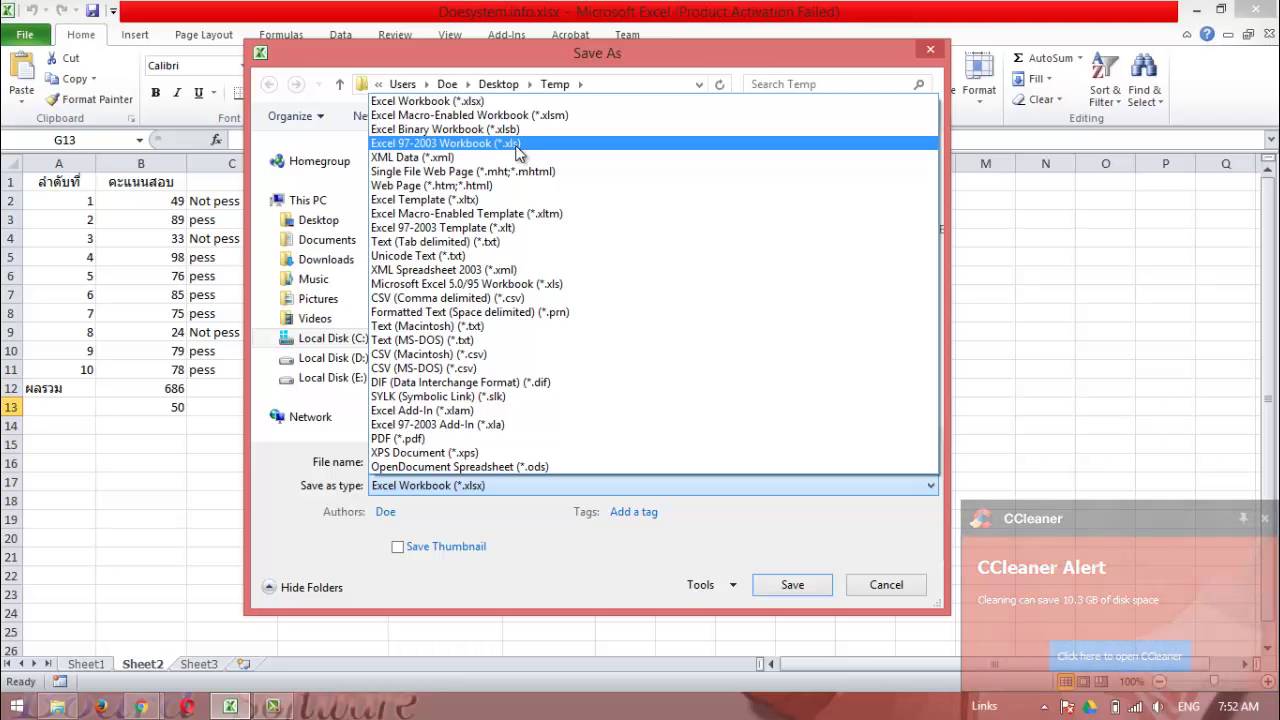Click the Windows Start button

pos(17,706)
